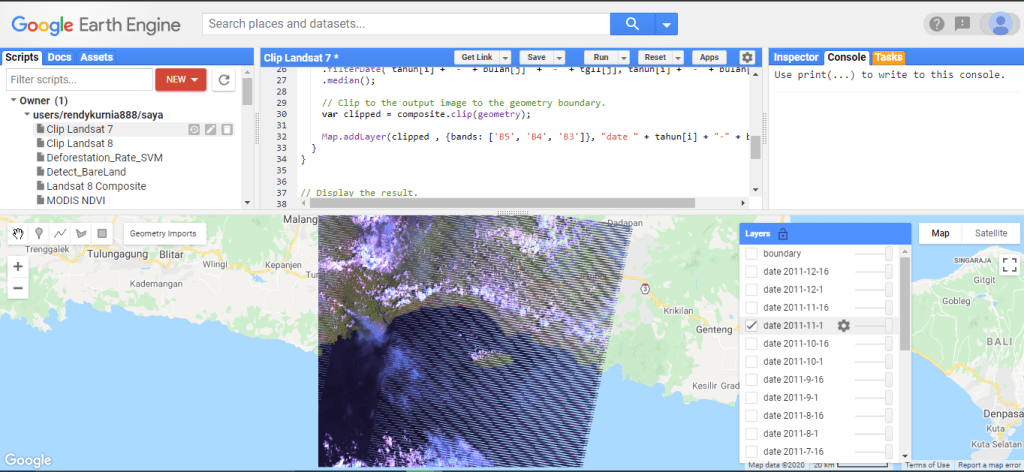Select the draw line tool

click(60, 233)
